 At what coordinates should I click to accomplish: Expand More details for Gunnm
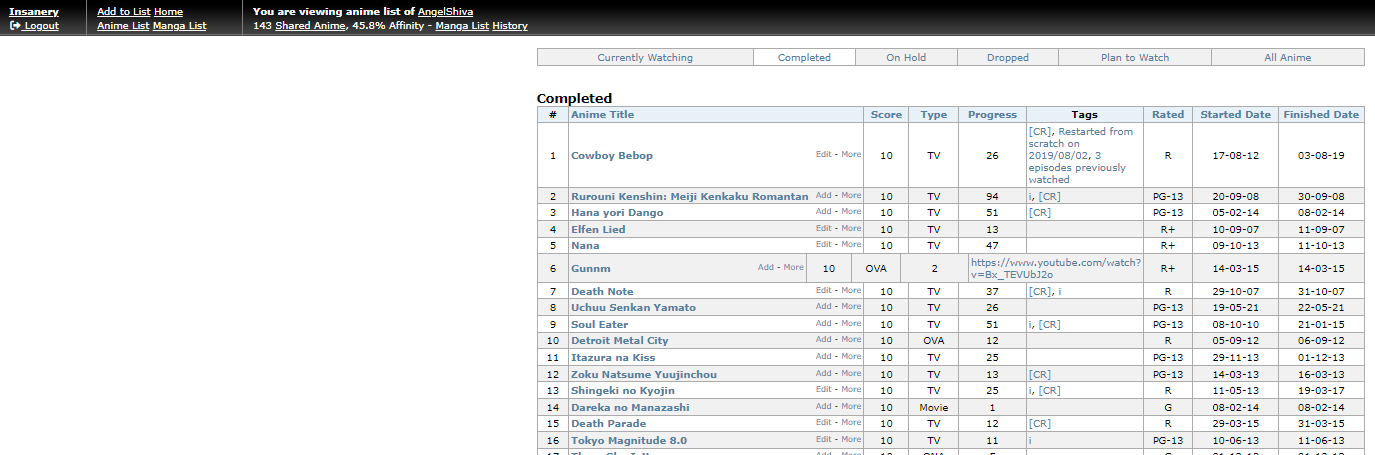click(x=793, y=268)
